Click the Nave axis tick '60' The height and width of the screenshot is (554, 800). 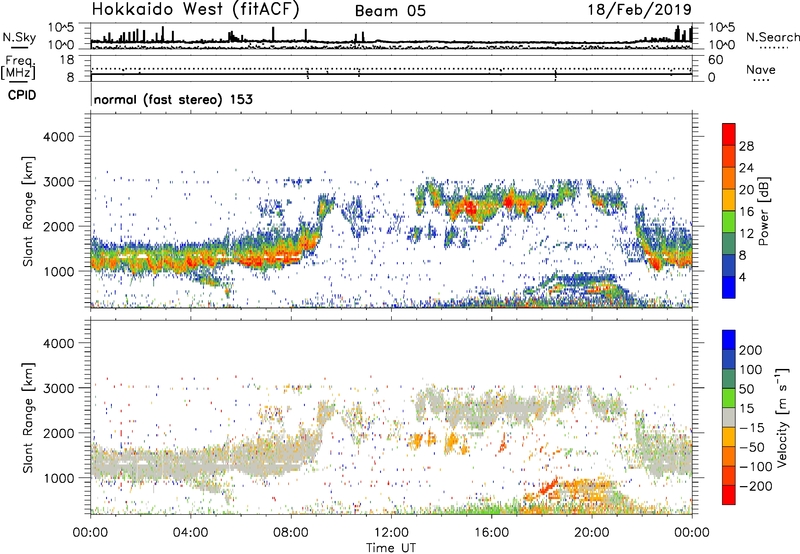click(x=715, y=60)
